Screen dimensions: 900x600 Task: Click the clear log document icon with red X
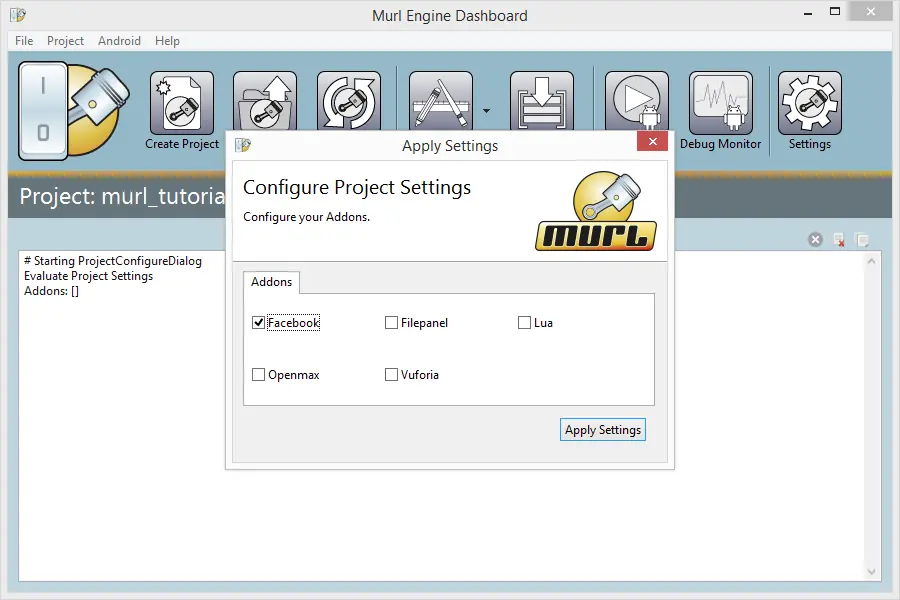[839, 239]
